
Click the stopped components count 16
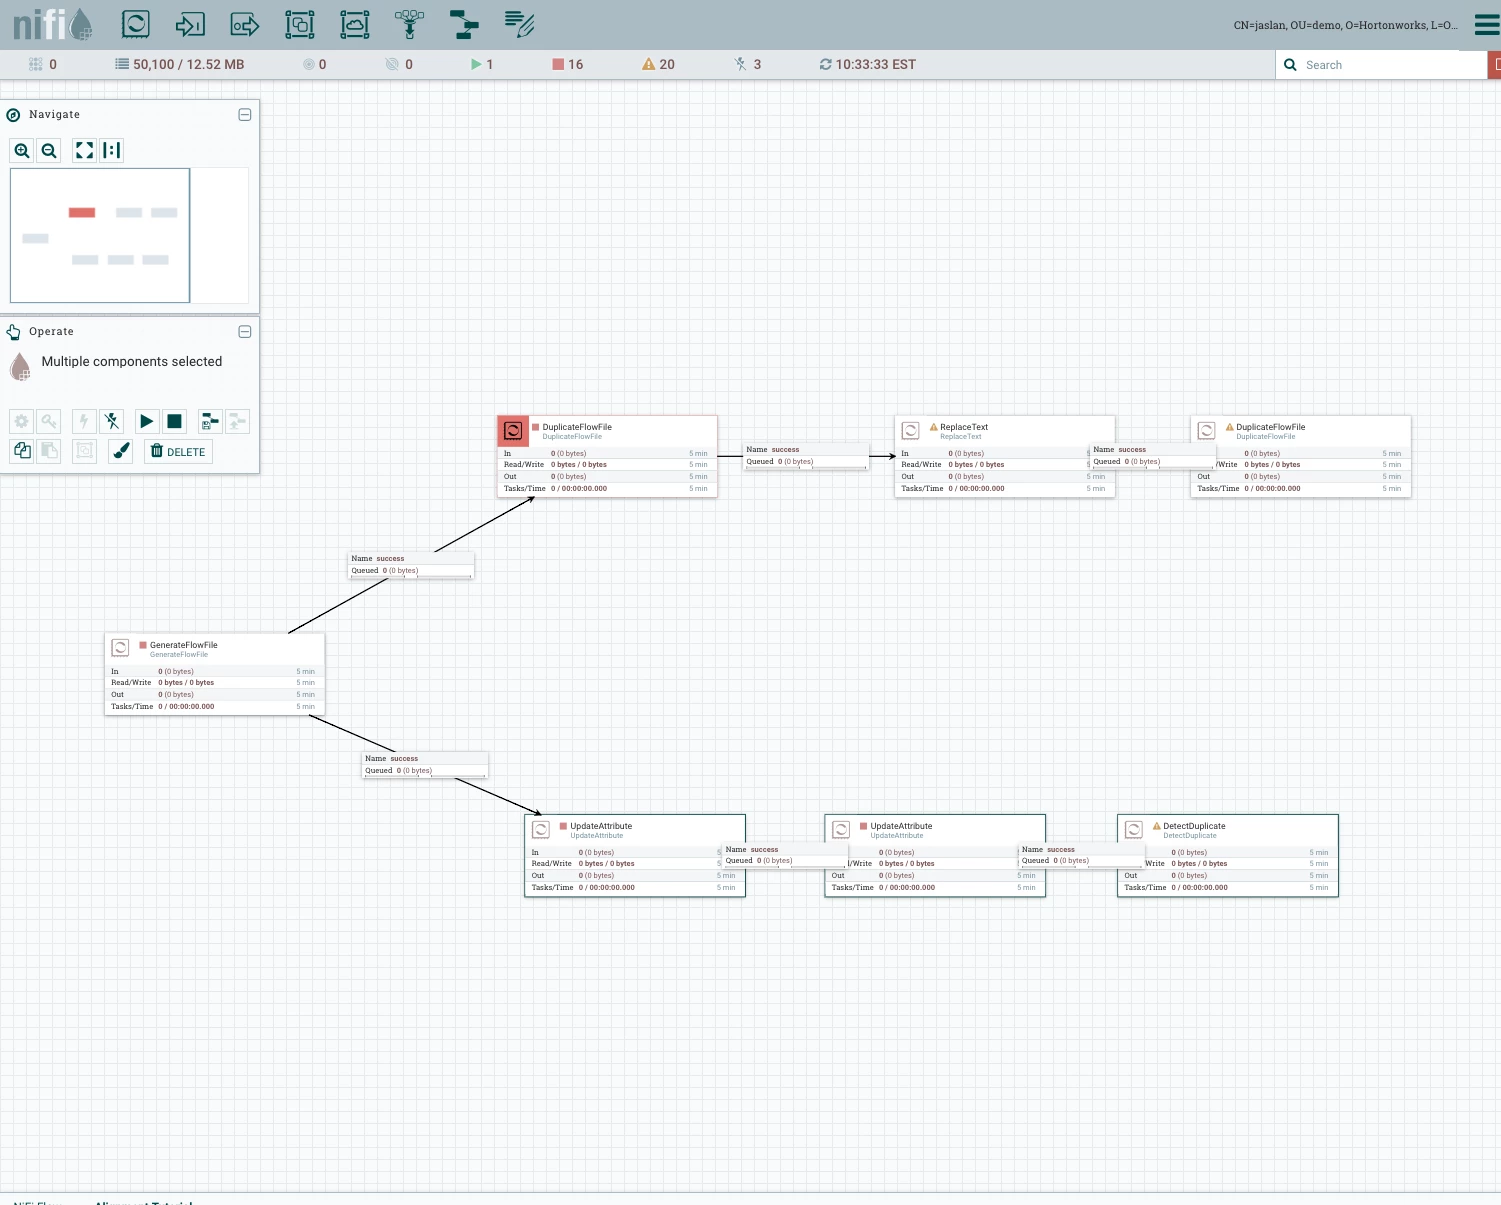(568, 64)
